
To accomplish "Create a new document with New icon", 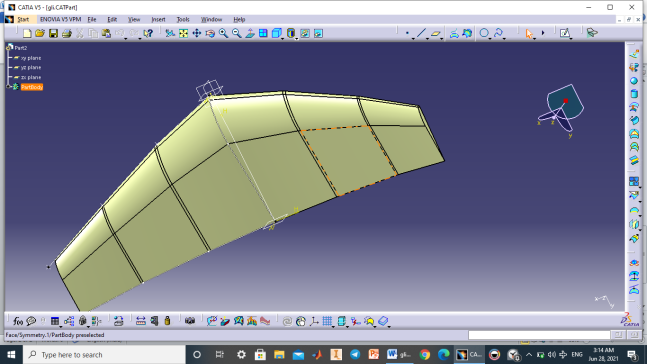I will point(27,33).
